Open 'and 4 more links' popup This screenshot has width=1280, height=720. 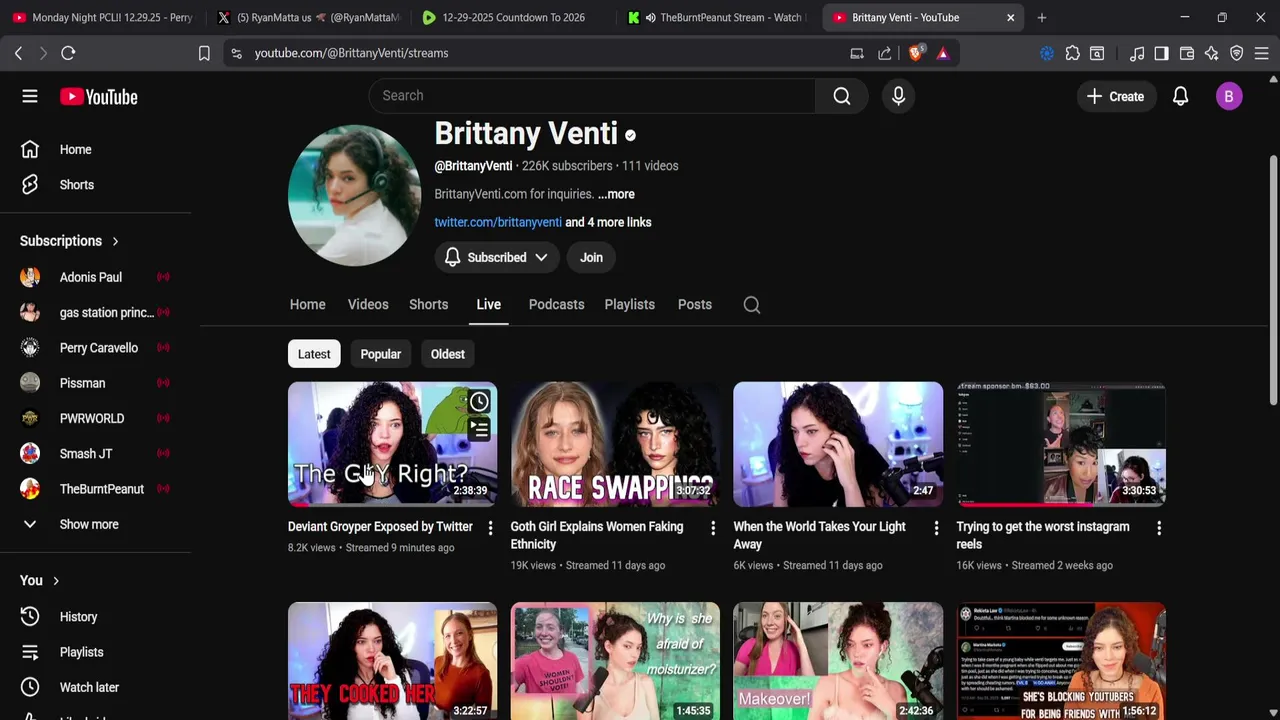[608, 222]
